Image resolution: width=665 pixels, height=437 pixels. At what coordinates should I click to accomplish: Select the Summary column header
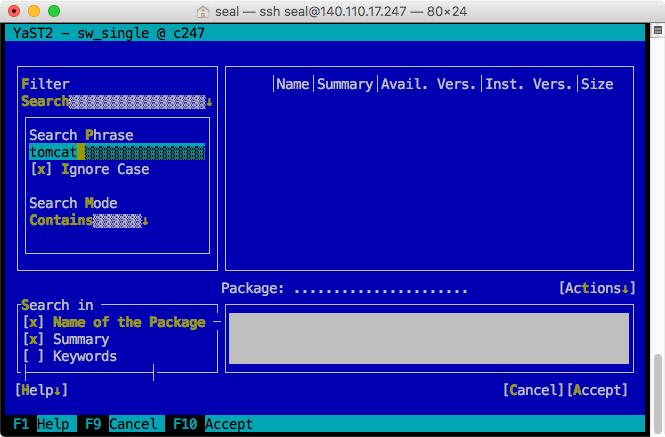tap(345, 84)
